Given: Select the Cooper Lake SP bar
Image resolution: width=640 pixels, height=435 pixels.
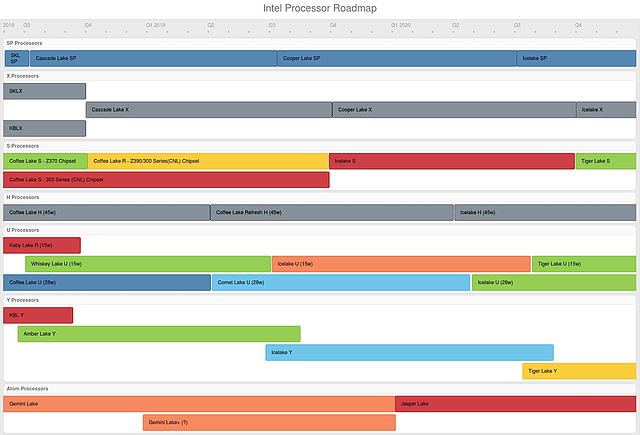Looking at the screenshot, I should click(397, 59).
